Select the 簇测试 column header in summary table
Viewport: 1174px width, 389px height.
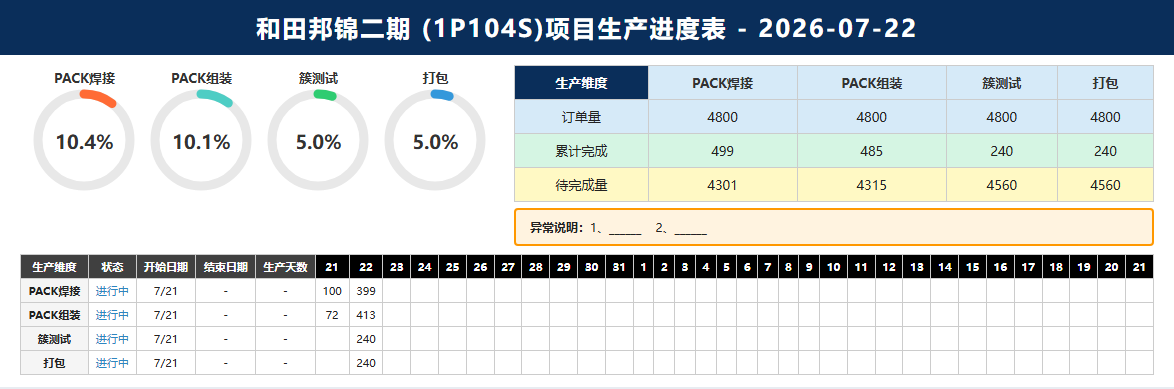1002,83
